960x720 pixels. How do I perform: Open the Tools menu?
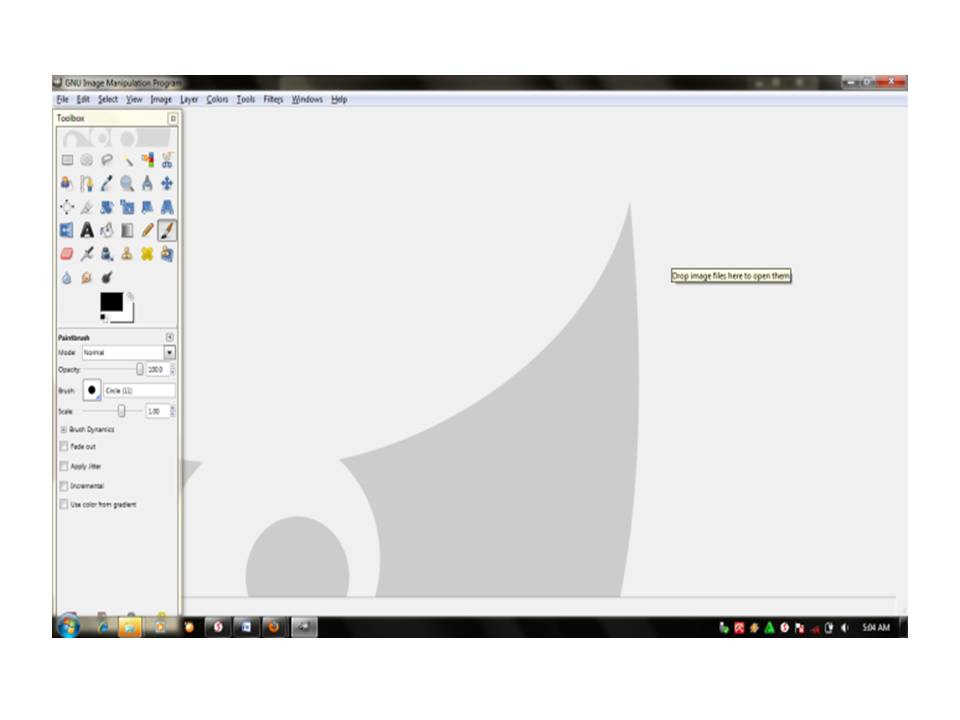(246, 99)
